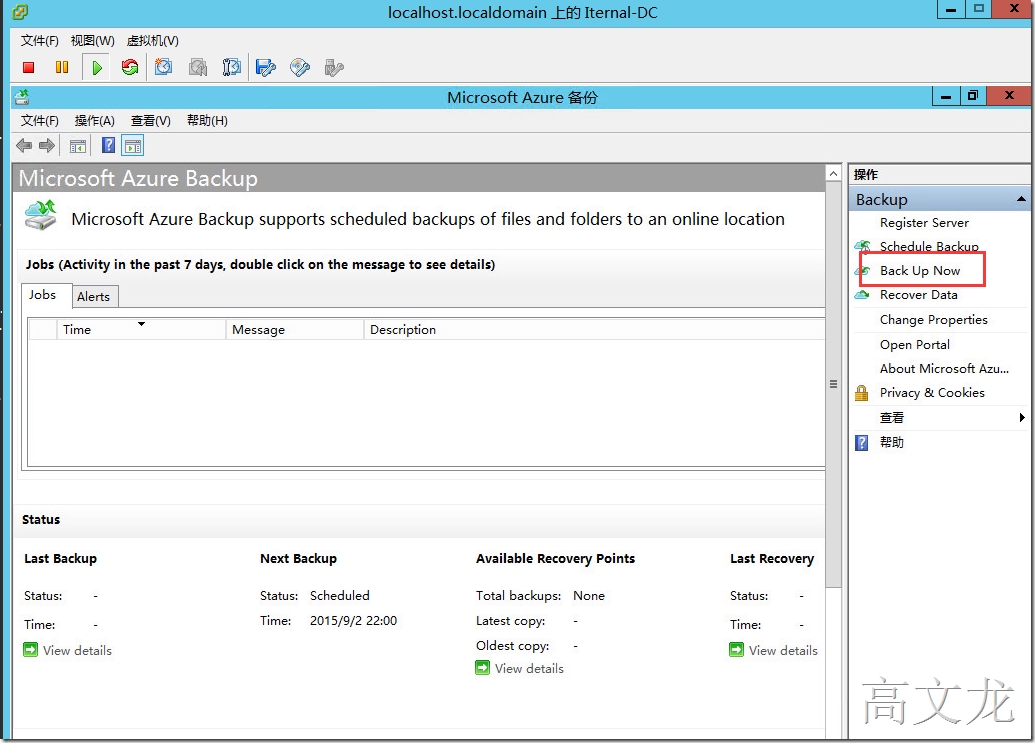This screenshot has height=743, width=1035.
Task: Click Back Up Now action
Action: coord(919,271)
